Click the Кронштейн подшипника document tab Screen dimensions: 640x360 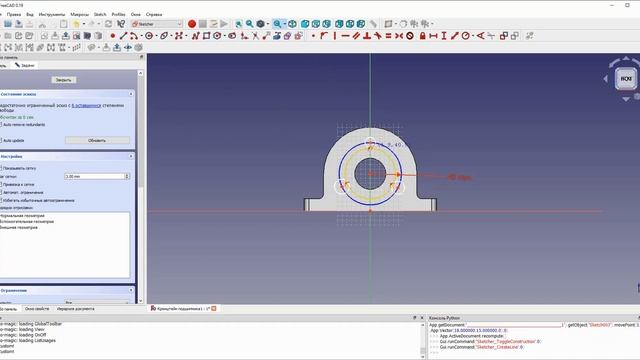click(x=183, y=309)
